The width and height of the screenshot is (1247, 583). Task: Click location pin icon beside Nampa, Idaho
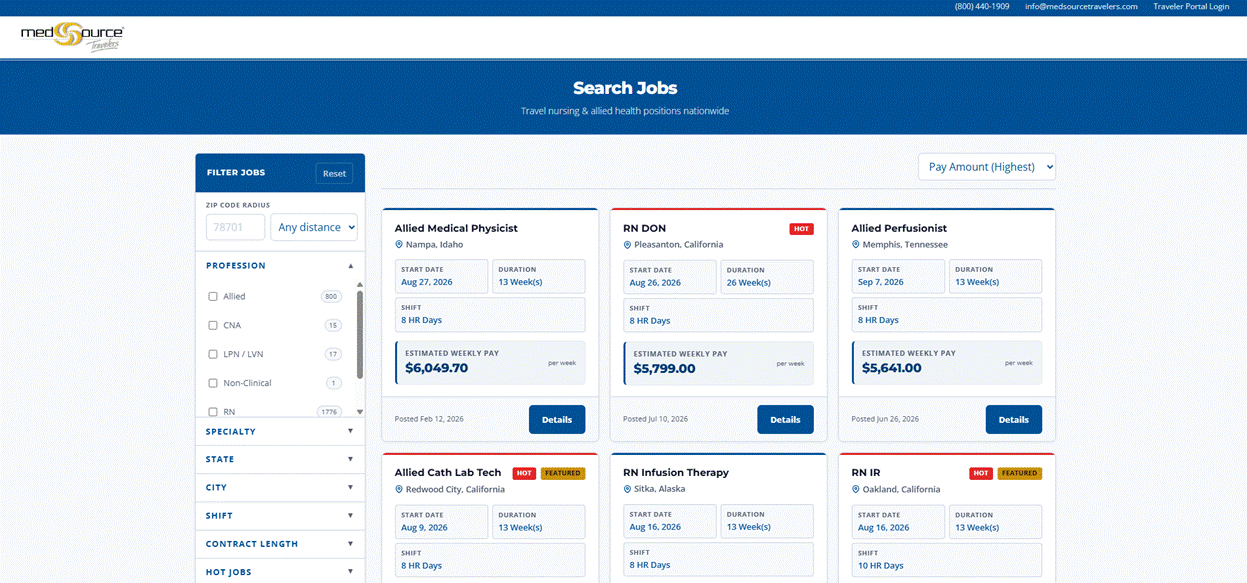[399, 245]
